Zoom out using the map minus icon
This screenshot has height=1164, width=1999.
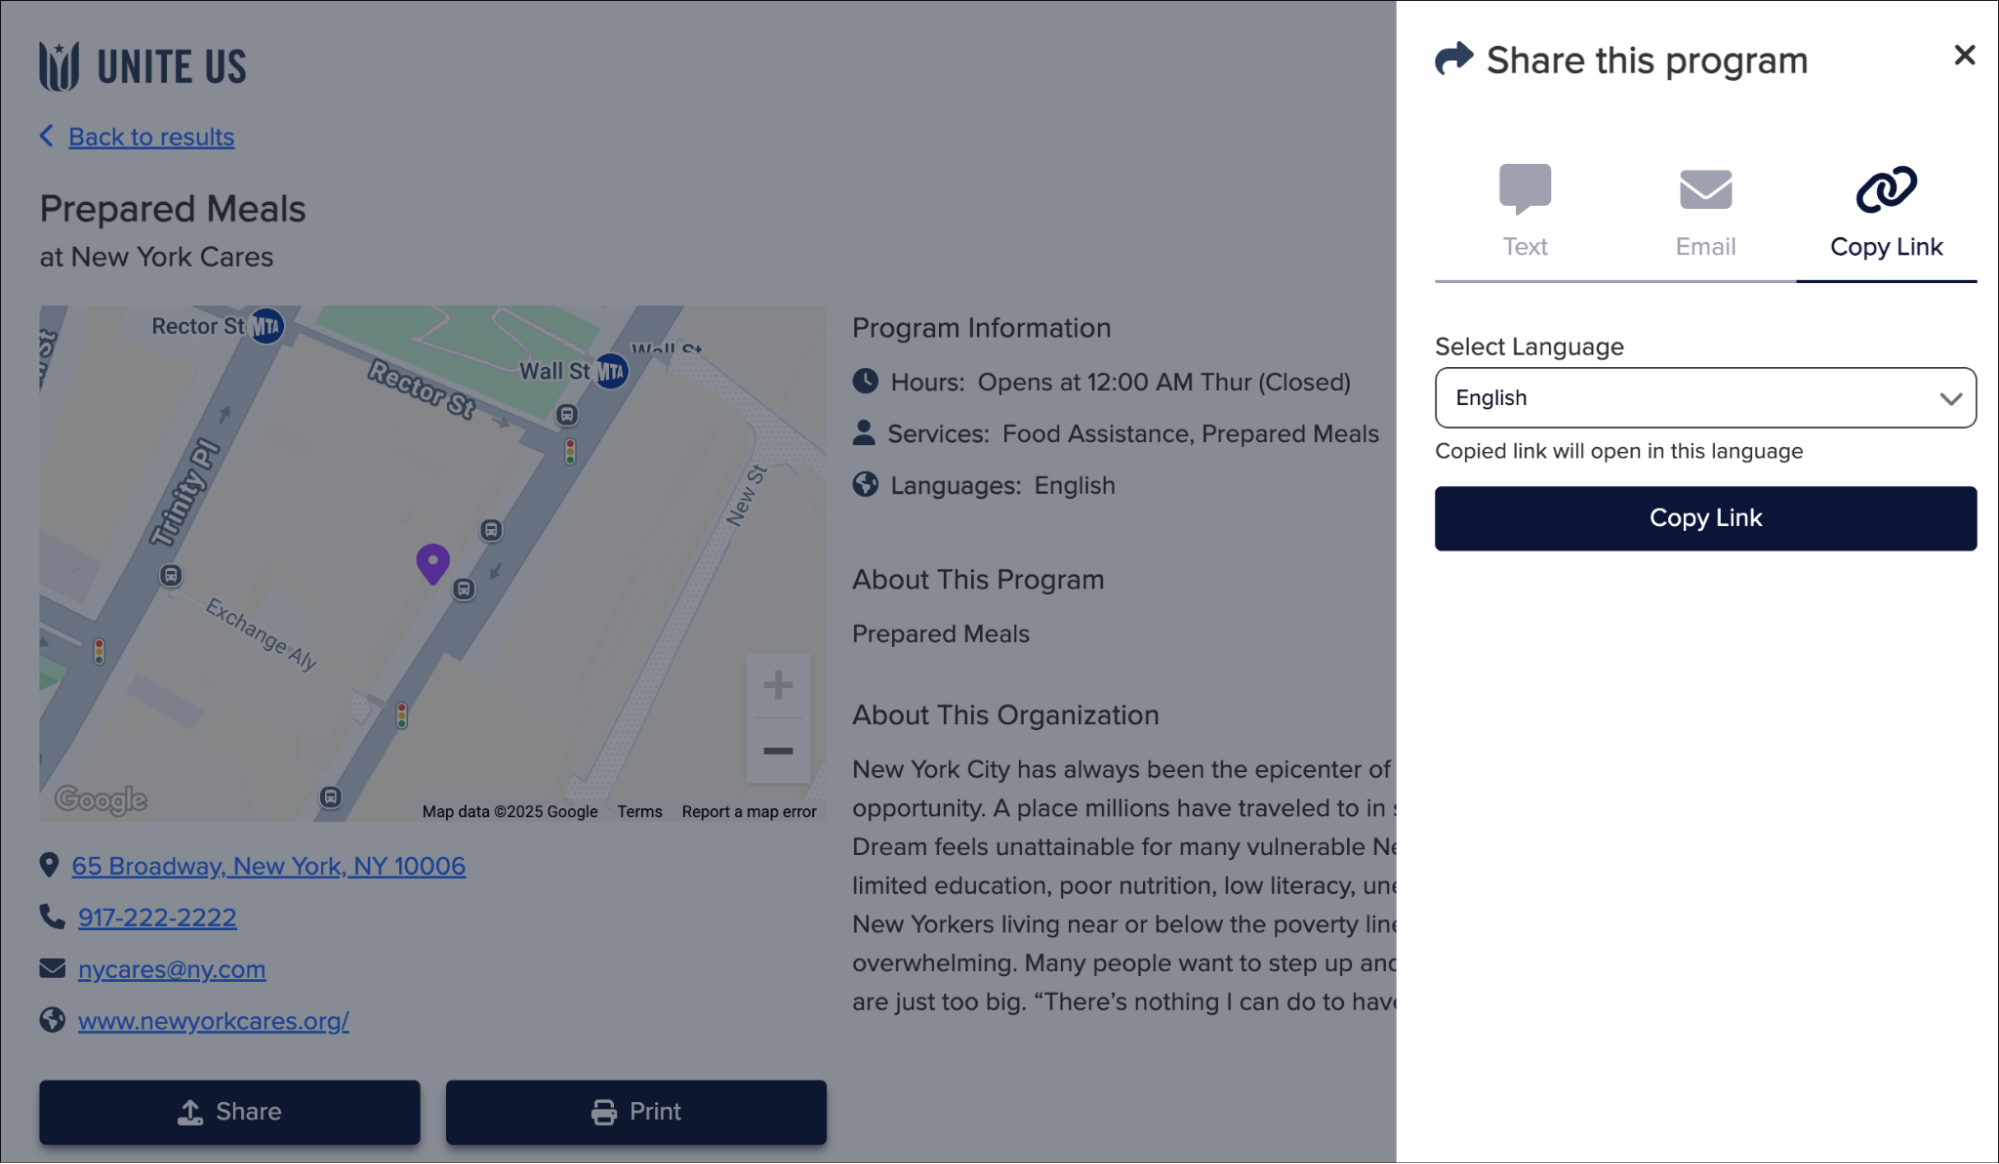[779, 749]
